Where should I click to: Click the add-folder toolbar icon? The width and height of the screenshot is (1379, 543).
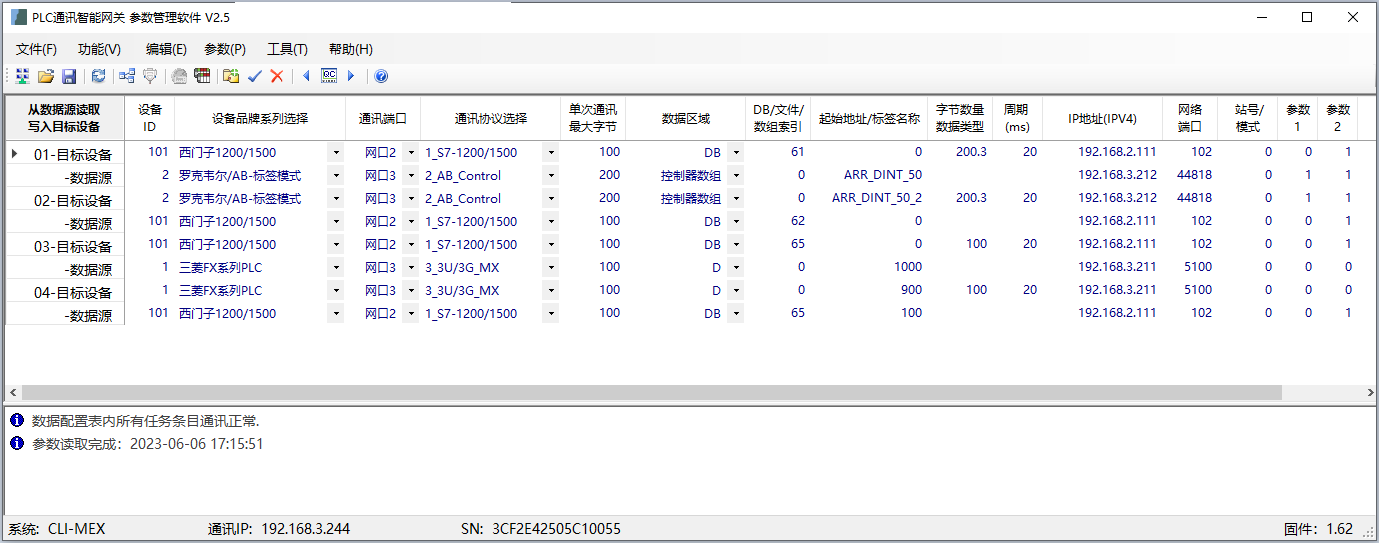tap(231, 76)
